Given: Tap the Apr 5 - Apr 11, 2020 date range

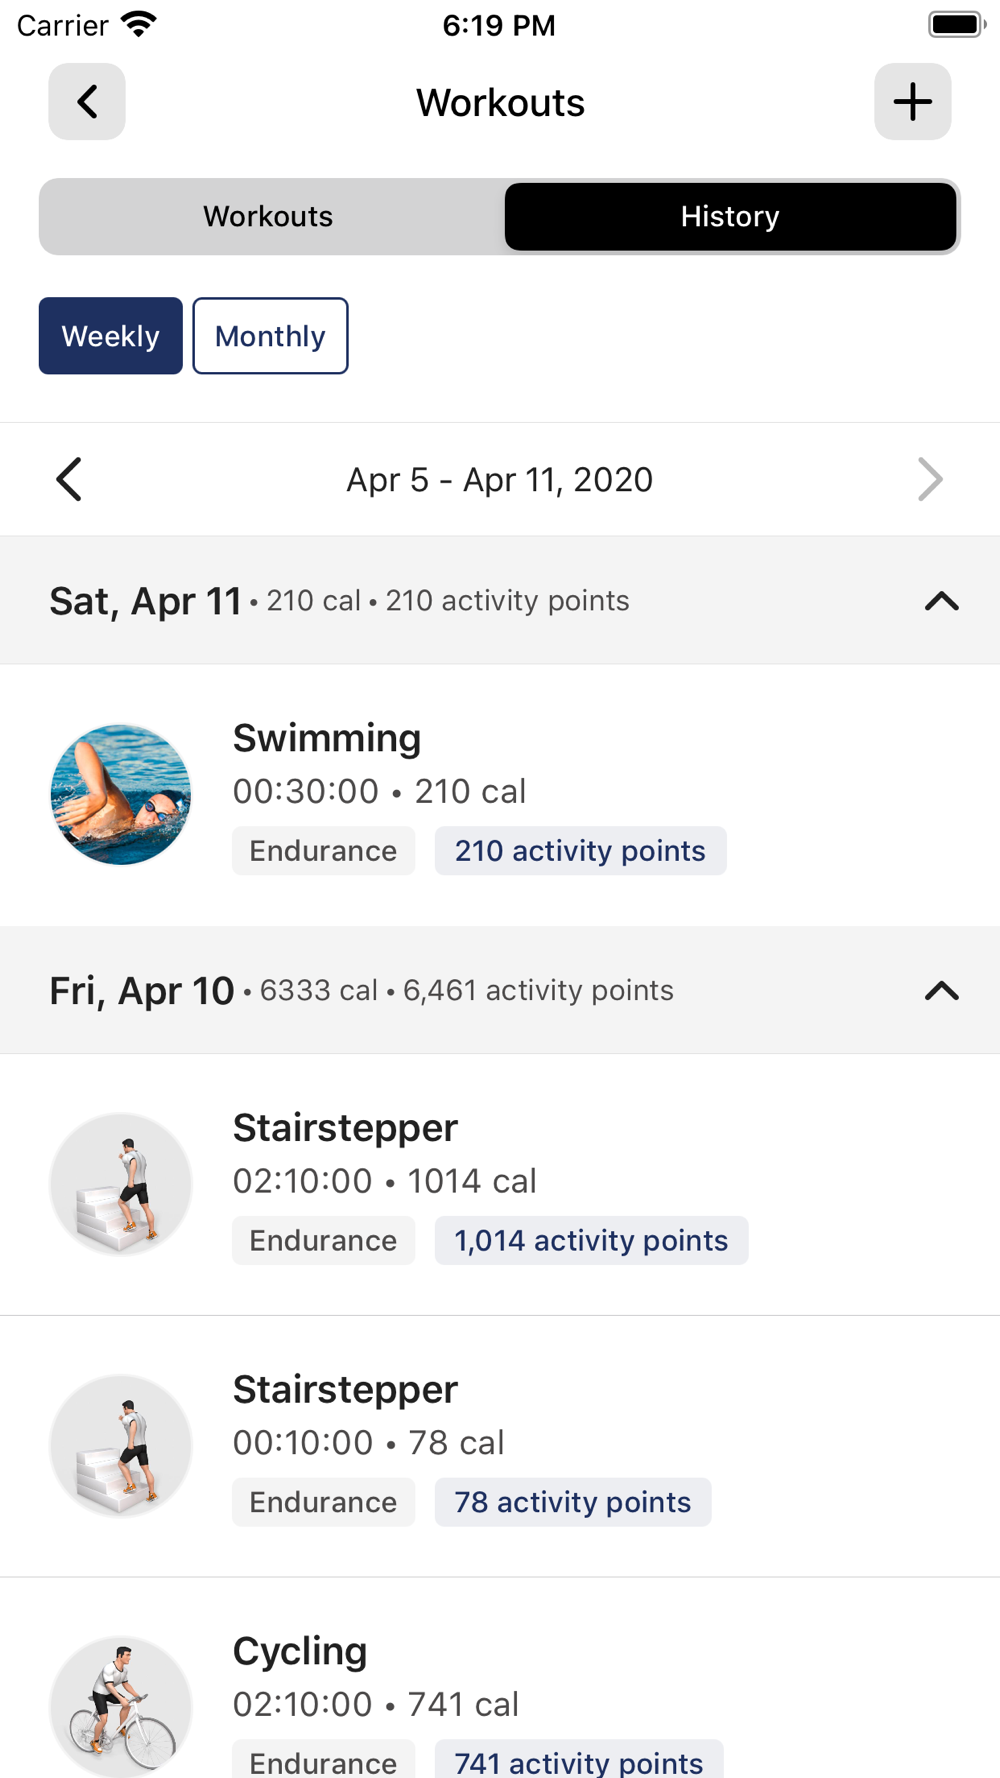Looking at the screenshot, I should coord(499,480).
